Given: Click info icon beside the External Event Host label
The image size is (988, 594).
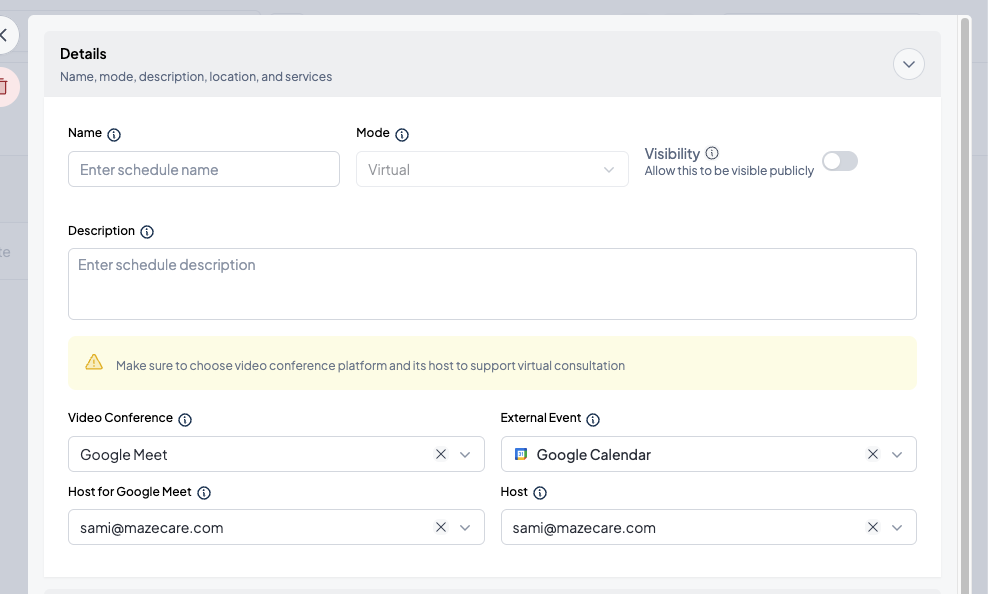Looking at the screenshot, I should [540, 493].
